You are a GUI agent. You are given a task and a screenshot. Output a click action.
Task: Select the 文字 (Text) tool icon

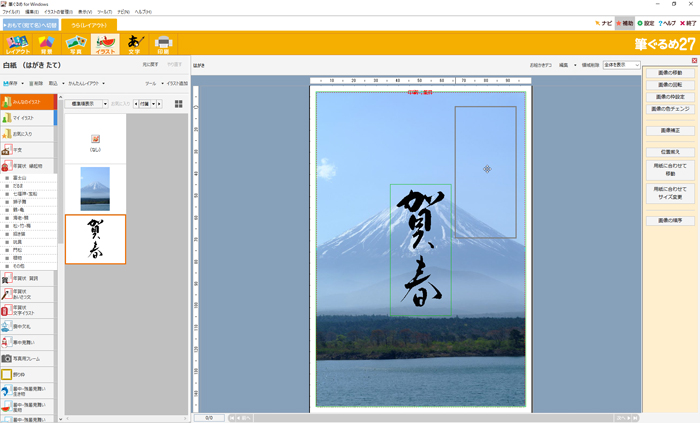pos(135,43)
